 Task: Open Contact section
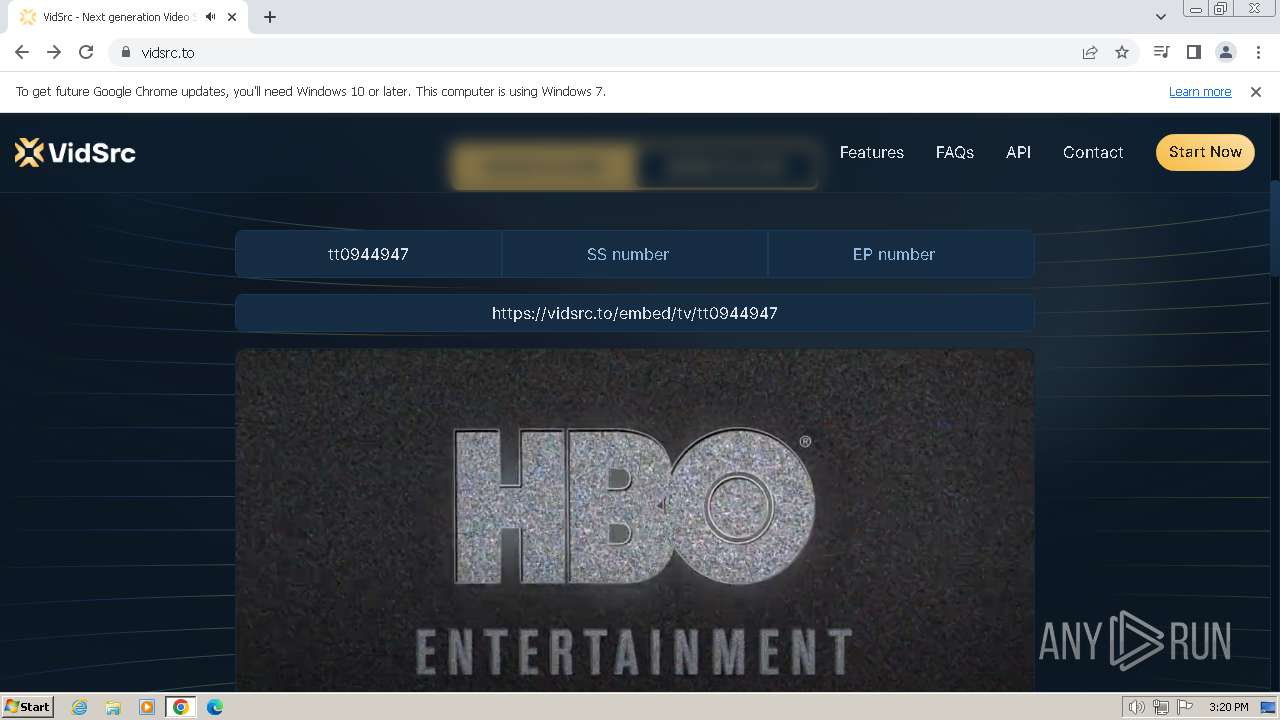click(x=1093, y=152)
